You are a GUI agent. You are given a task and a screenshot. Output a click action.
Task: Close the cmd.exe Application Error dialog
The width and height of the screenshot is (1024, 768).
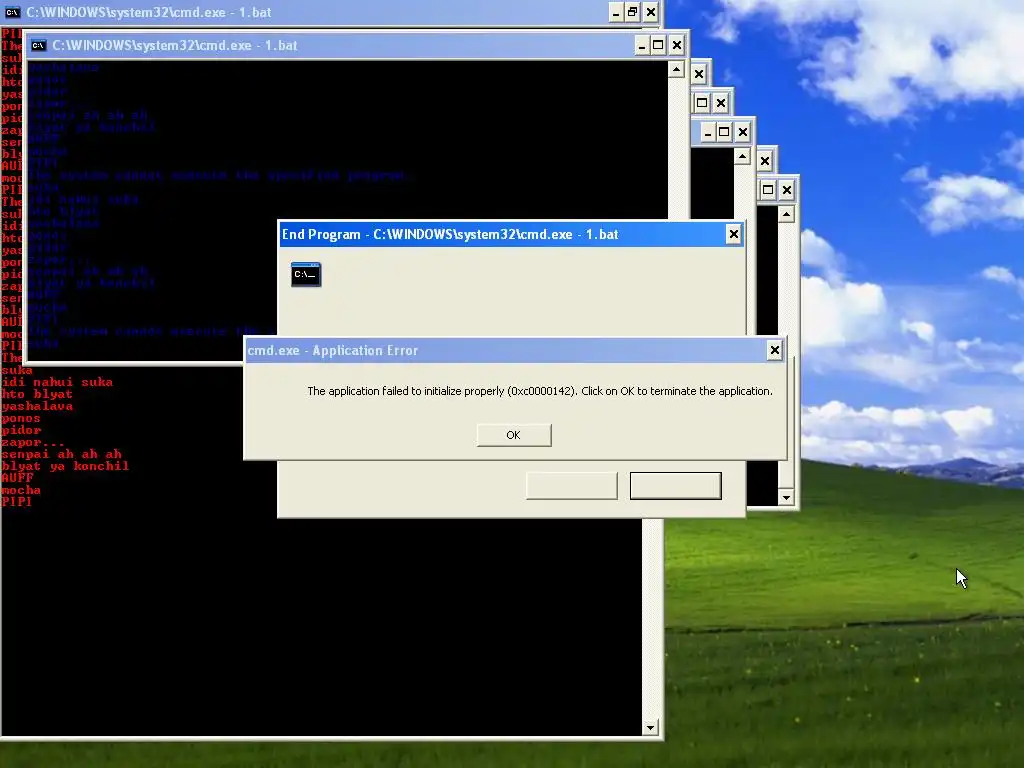(775, 351)
